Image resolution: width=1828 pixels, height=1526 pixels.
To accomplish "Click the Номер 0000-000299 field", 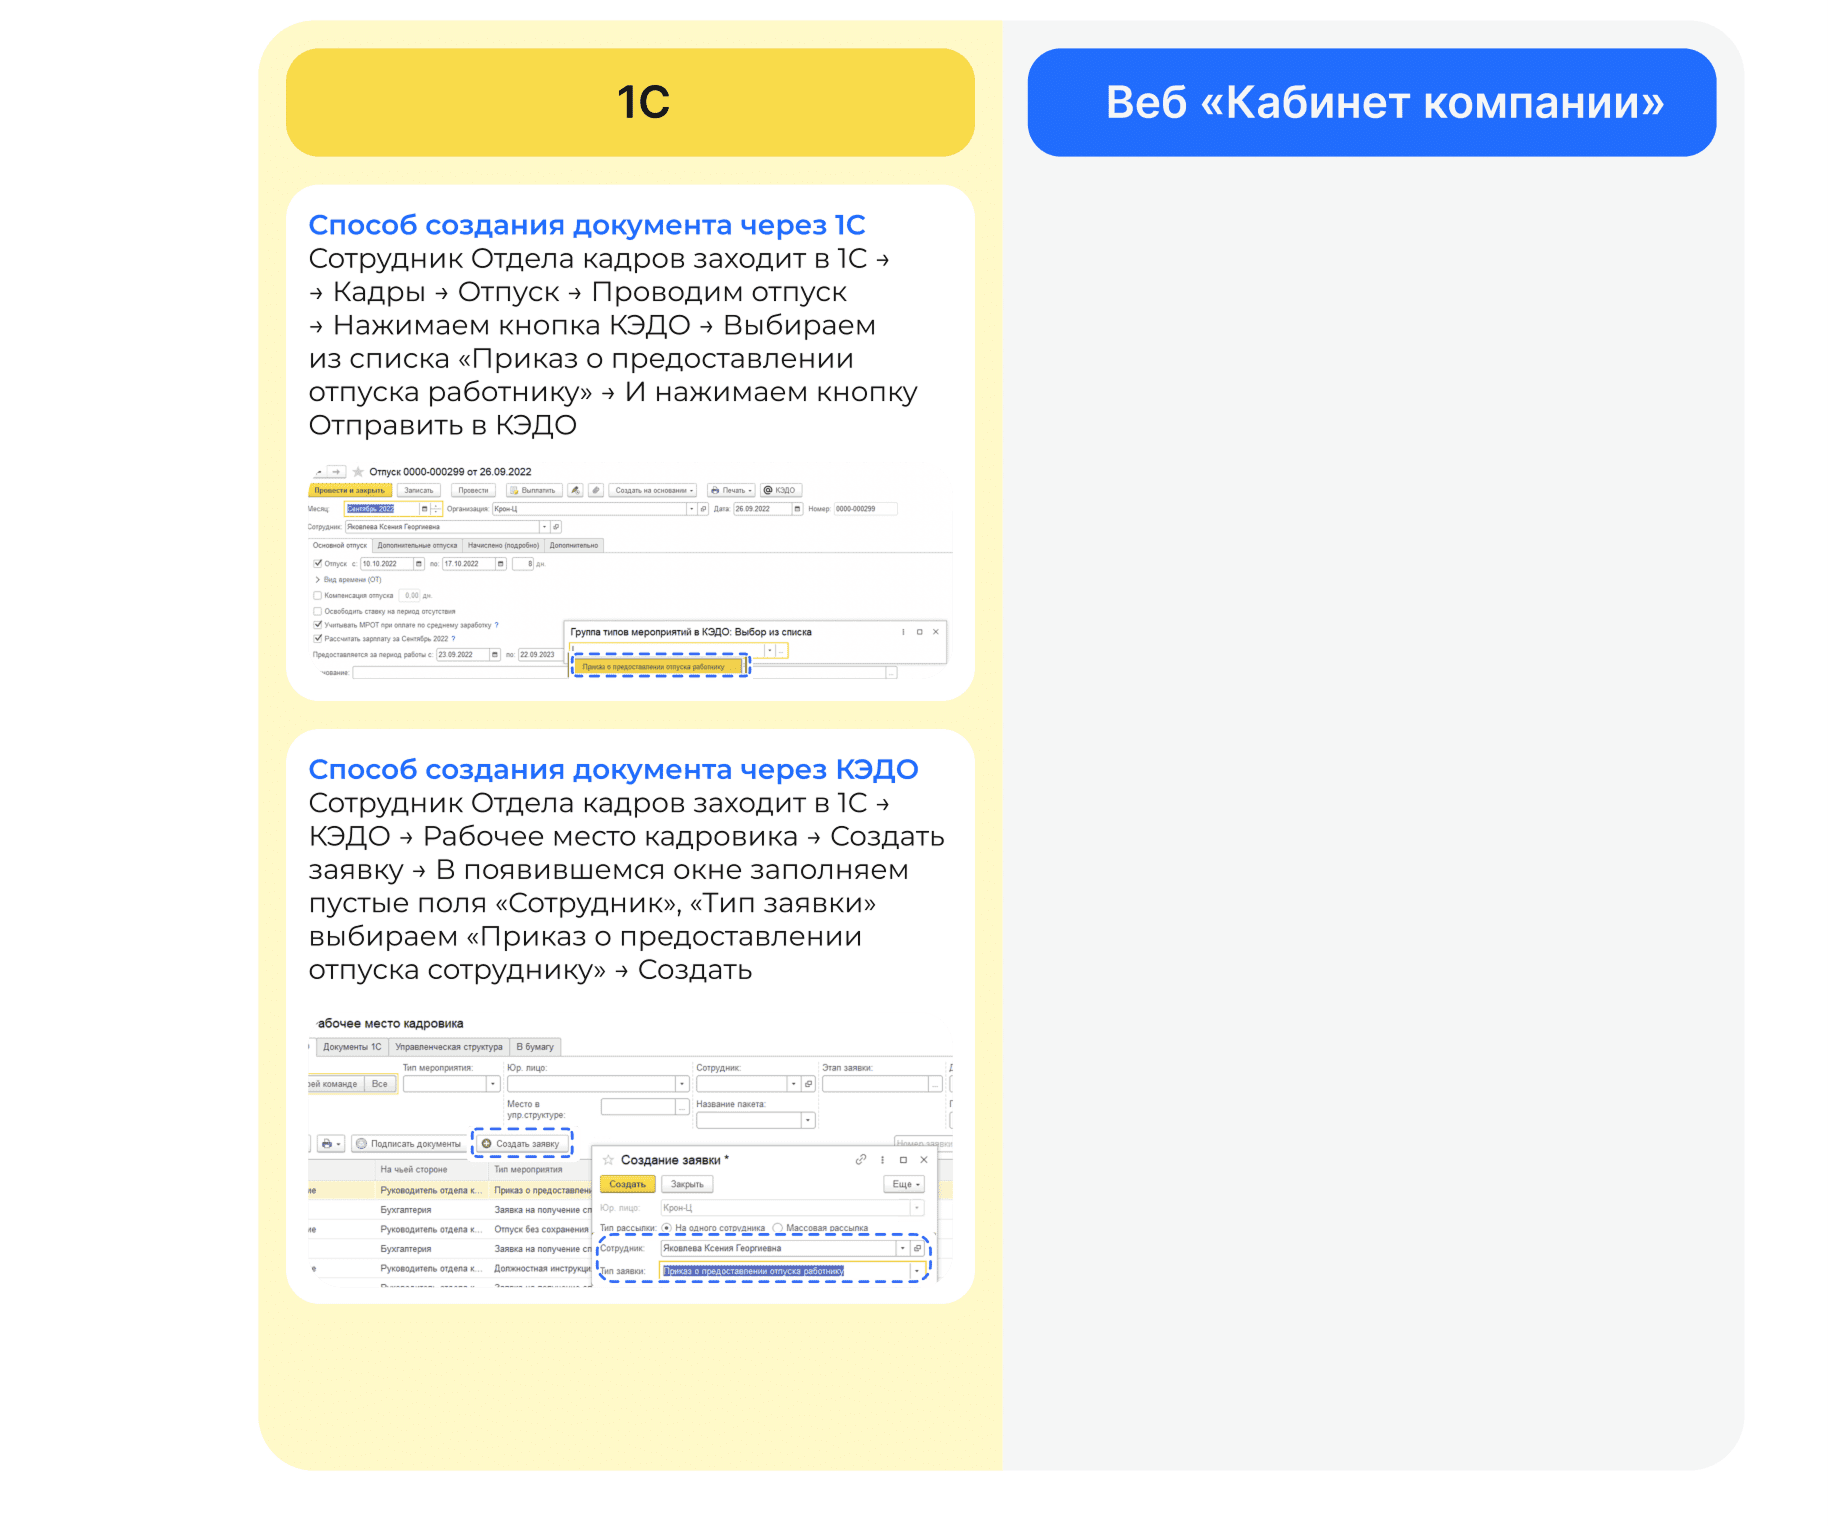I will click(866, 509).
